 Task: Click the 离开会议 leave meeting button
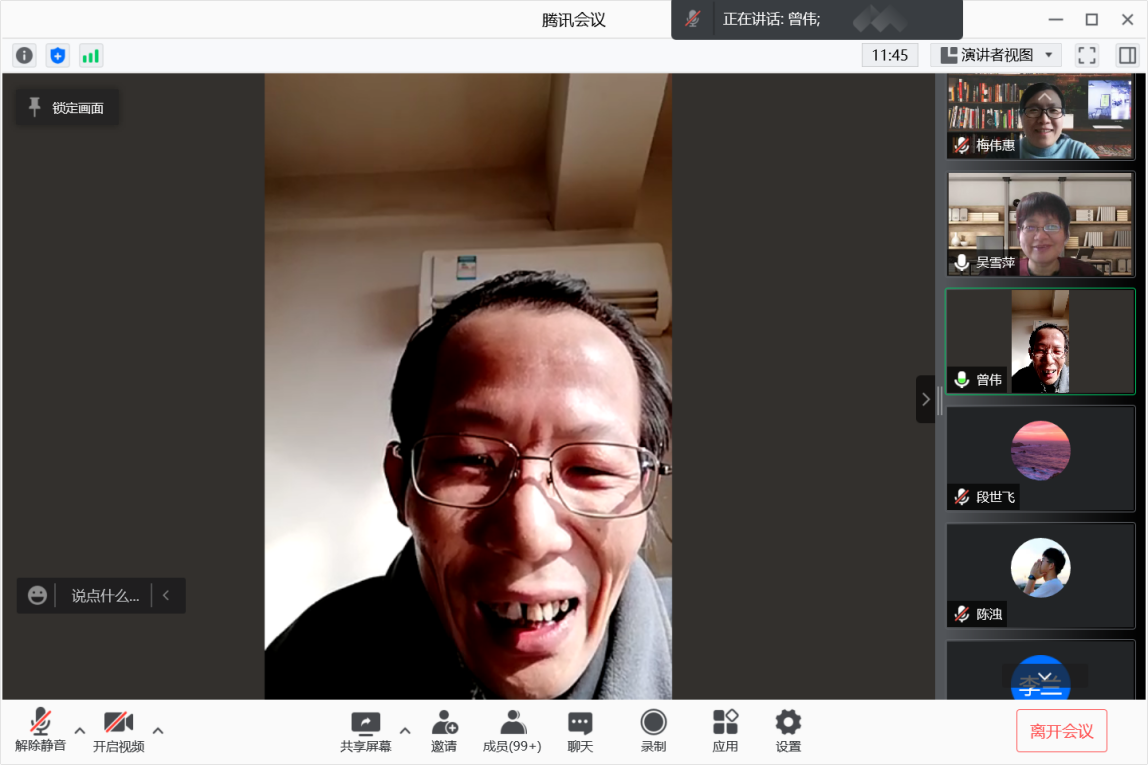(1061, 731)
